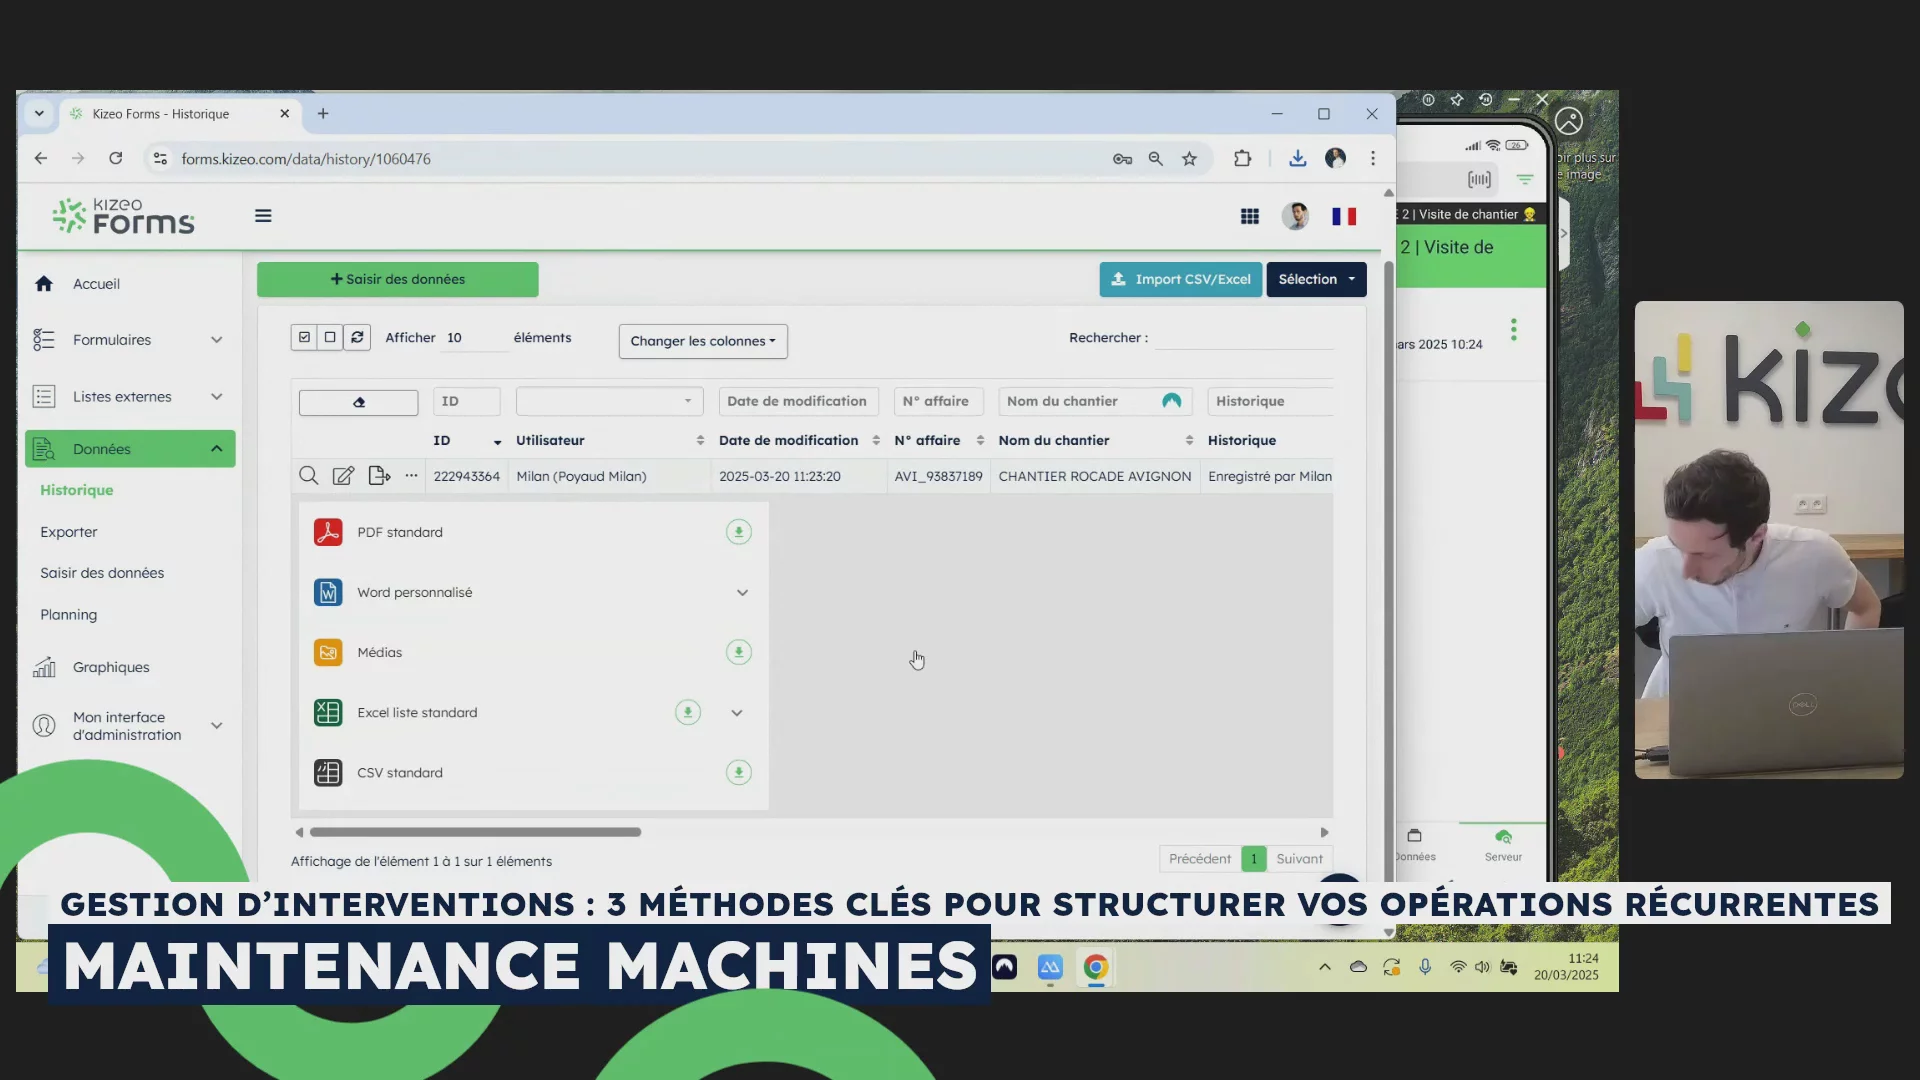Open the microphone tray icon
This screenshot has height=1080, width=1920.
click(x=1425, y=967)
